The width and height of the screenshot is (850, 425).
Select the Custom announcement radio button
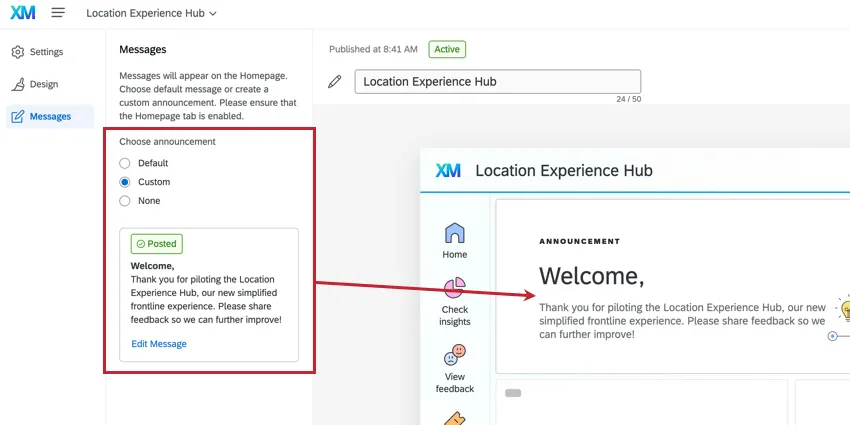(x=125, y=182)
